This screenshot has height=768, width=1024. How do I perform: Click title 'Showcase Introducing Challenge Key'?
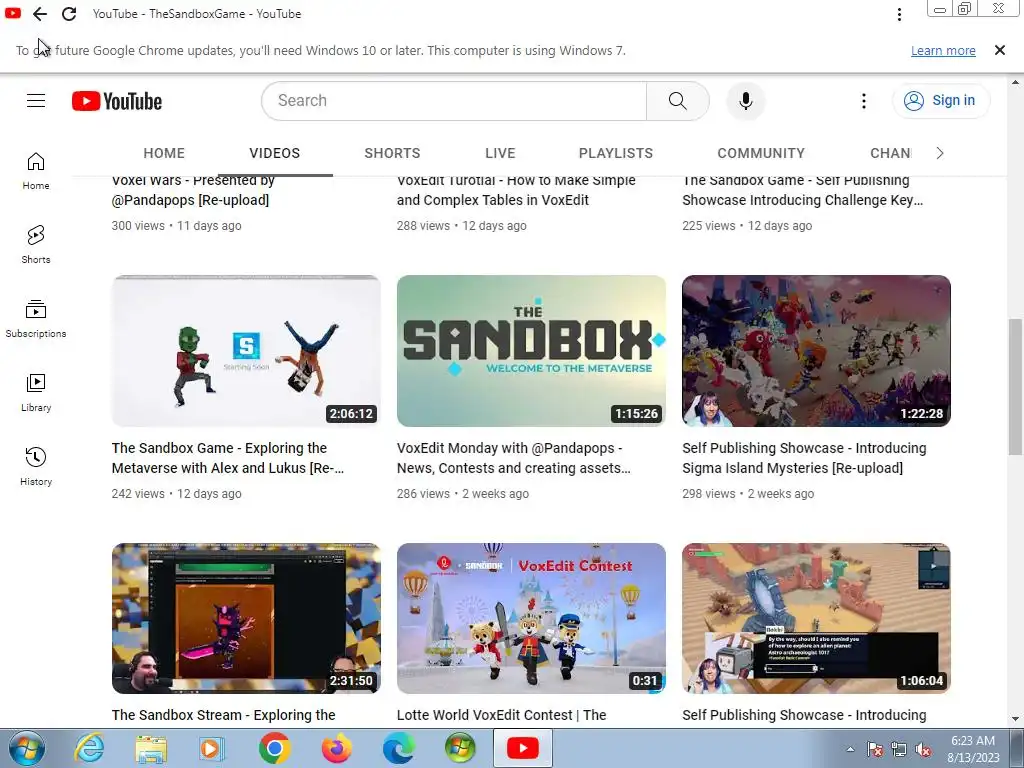coord(803,190)
